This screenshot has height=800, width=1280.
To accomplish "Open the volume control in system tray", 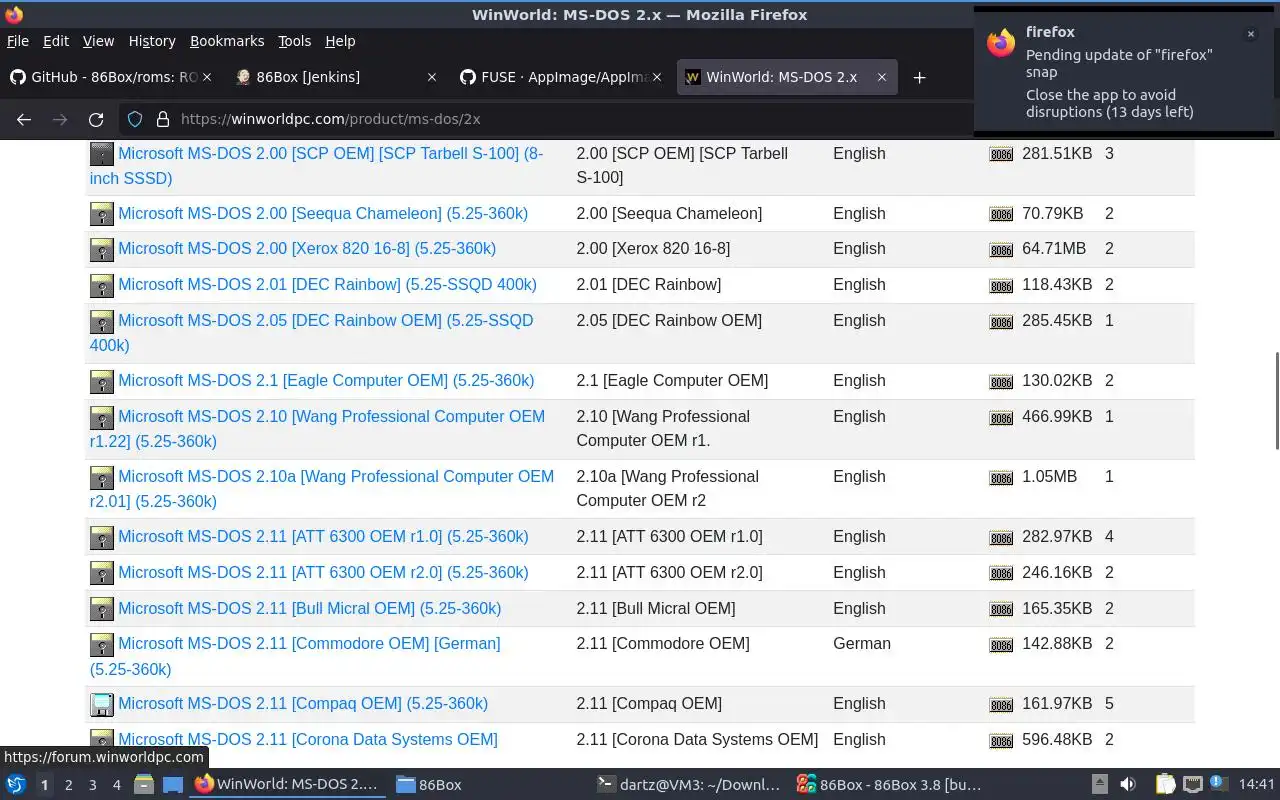I will point(1127,785).
